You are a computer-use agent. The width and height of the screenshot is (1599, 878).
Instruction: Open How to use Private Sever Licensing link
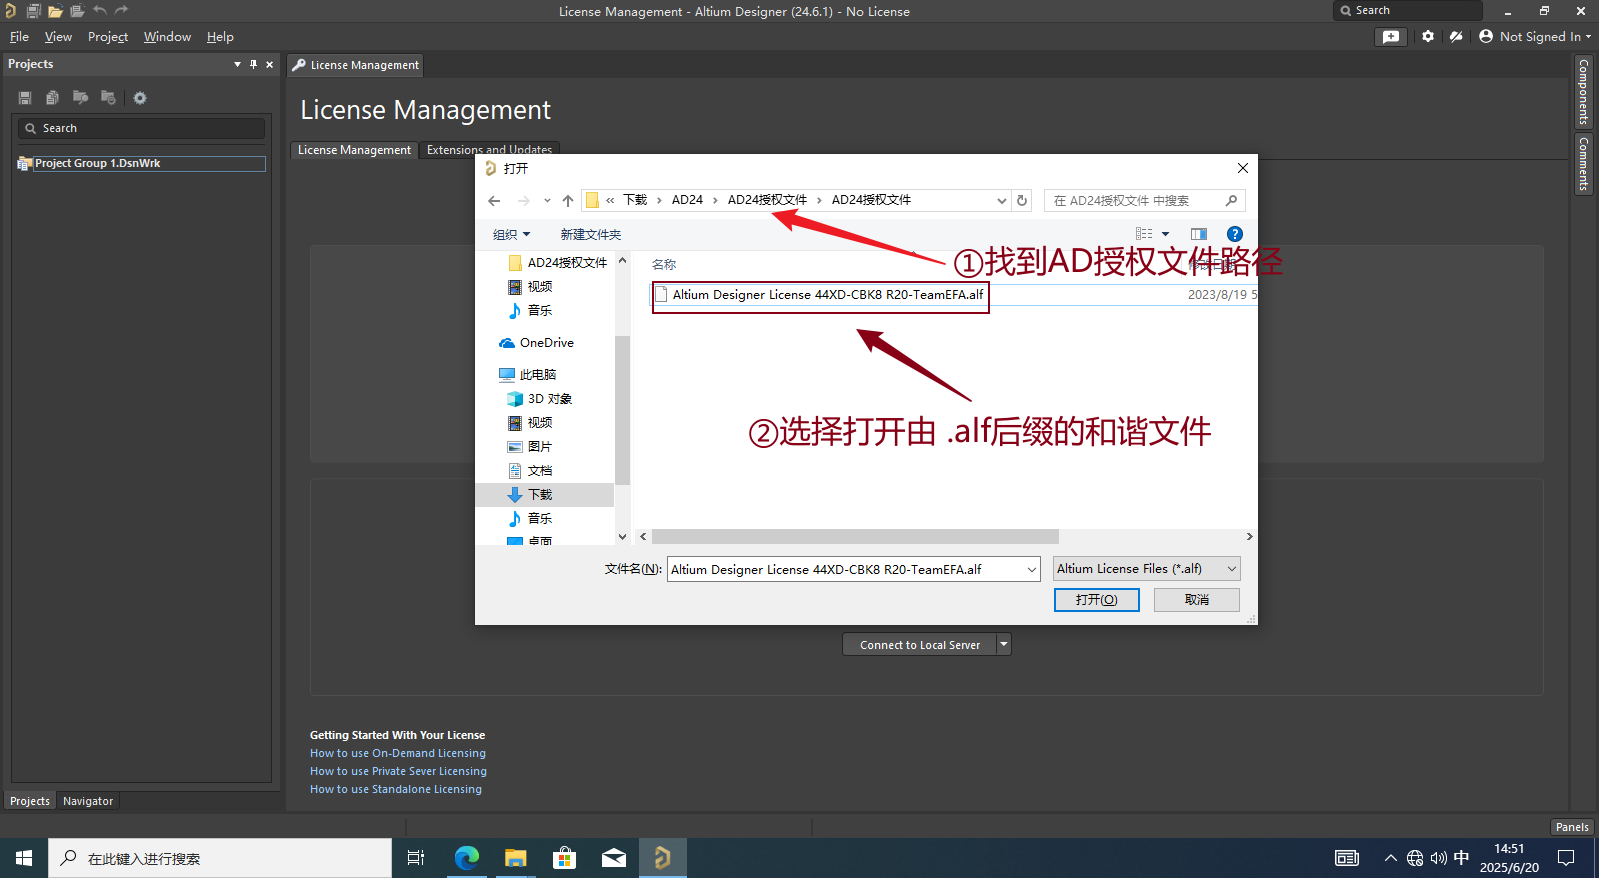pos(398,771)
